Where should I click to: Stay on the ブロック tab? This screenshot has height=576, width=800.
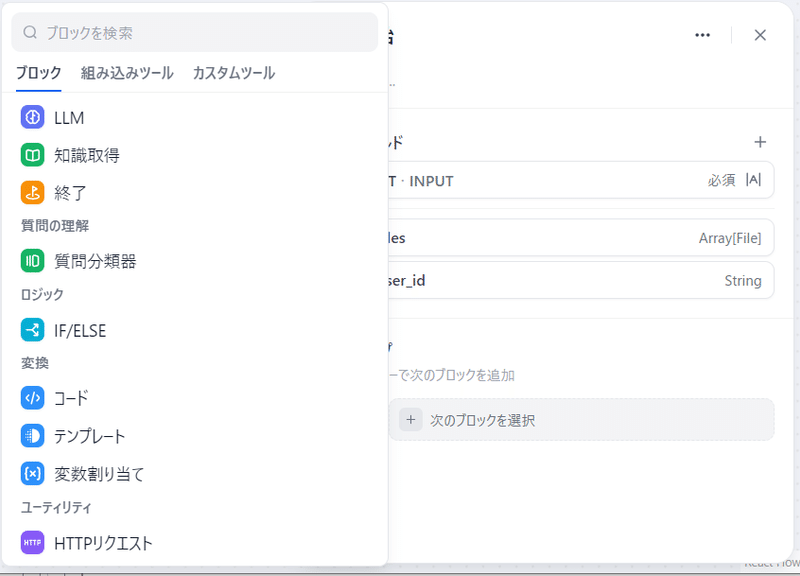click(37, 74)
